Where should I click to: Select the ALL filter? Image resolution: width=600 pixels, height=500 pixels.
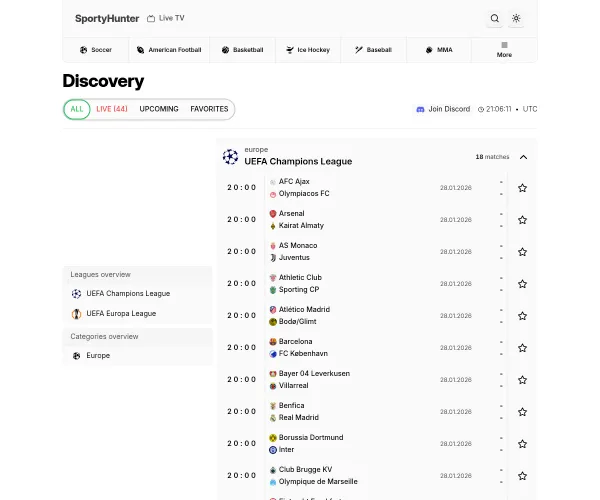click(x=77, y=109)
